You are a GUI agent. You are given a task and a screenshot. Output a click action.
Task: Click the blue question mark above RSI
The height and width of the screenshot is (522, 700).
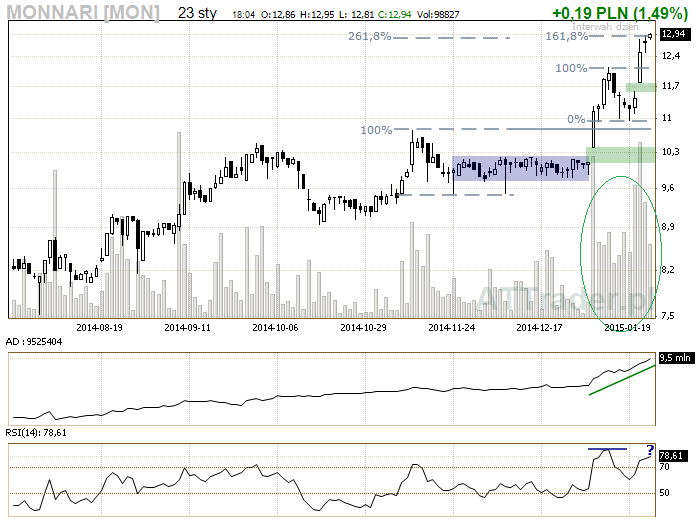(650, 450)
